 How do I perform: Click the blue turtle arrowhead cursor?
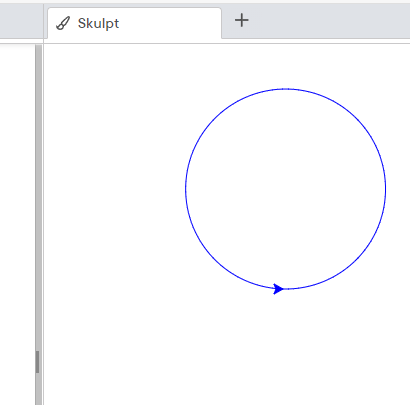pos(278,289)
